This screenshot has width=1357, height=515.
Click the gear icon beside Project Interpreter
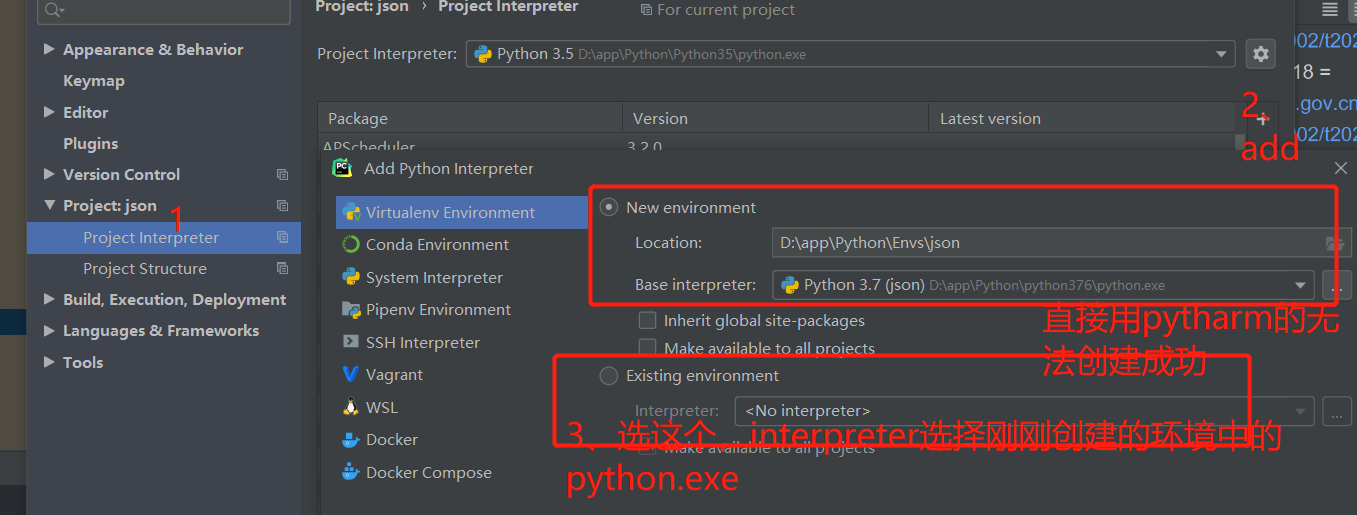1261,54
